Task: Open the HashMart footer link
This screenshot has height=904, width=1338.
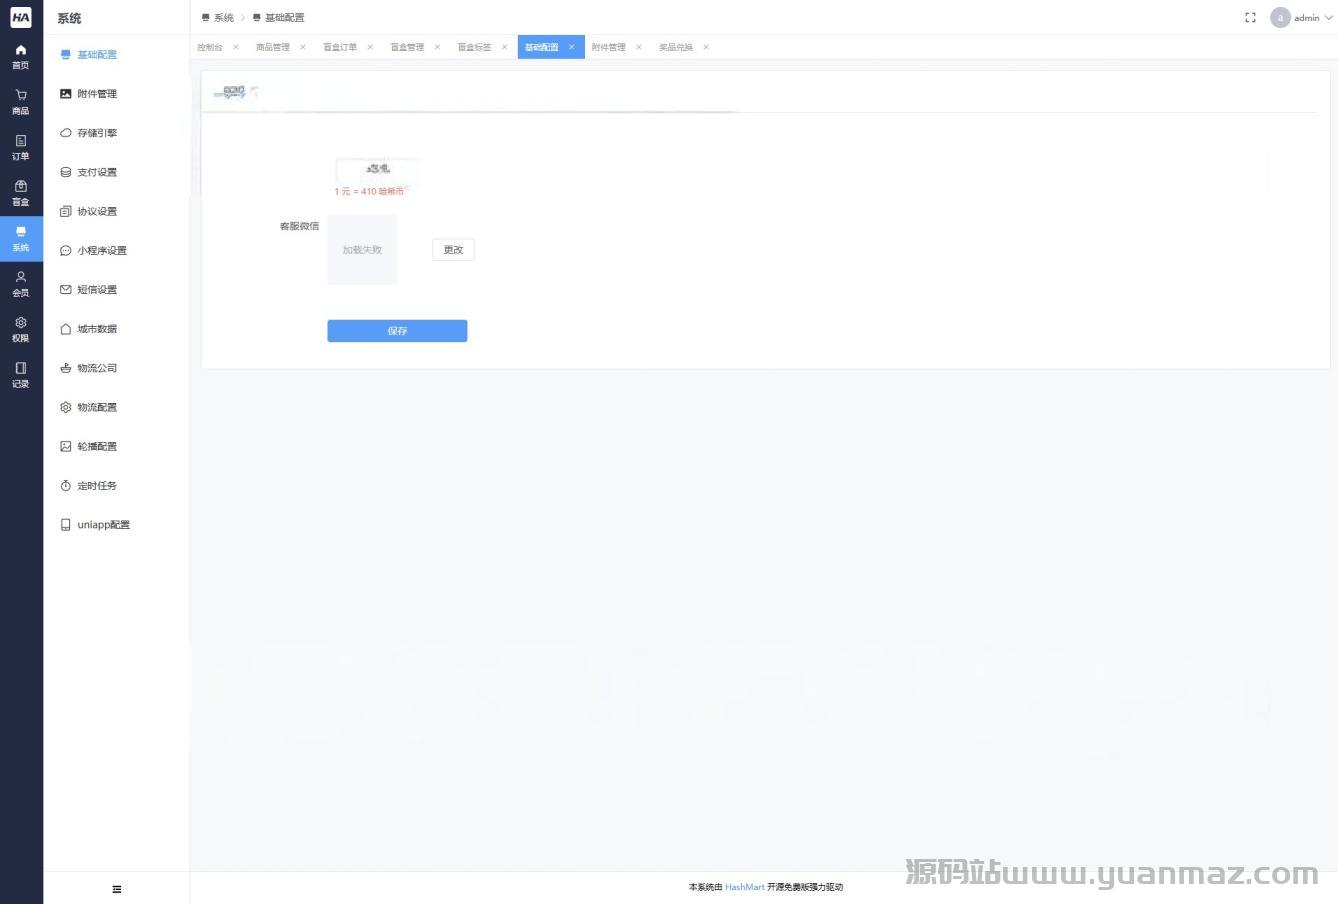Action: (x=744, y=887)
